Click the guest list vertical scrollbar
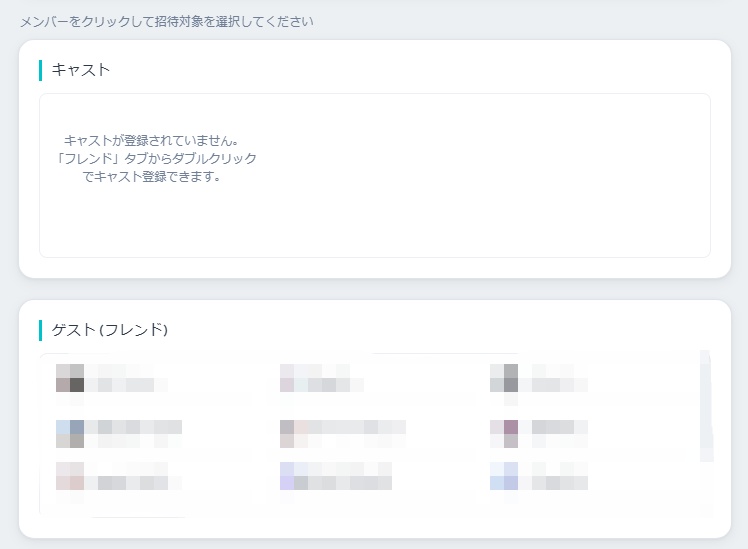Viewport: 748px width, 549px height. 706,406
